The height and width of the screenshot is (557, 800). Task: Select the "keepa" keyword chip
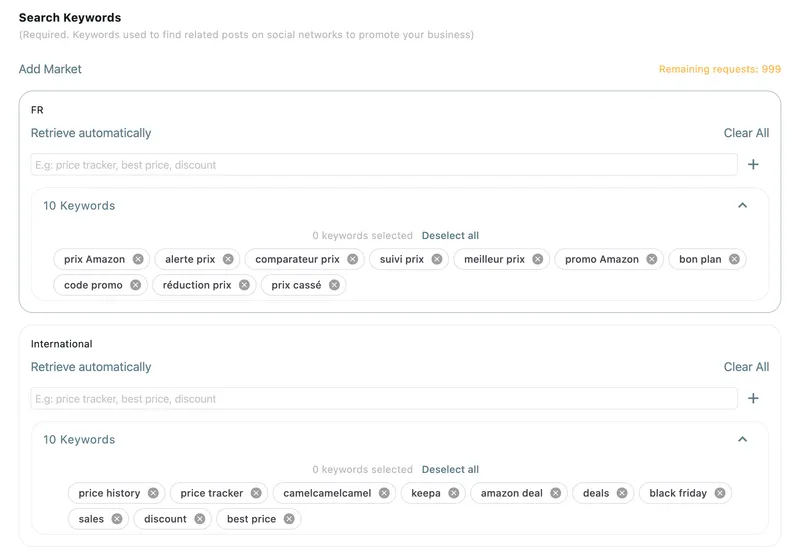pyautogui.click(x=426, y=493)
